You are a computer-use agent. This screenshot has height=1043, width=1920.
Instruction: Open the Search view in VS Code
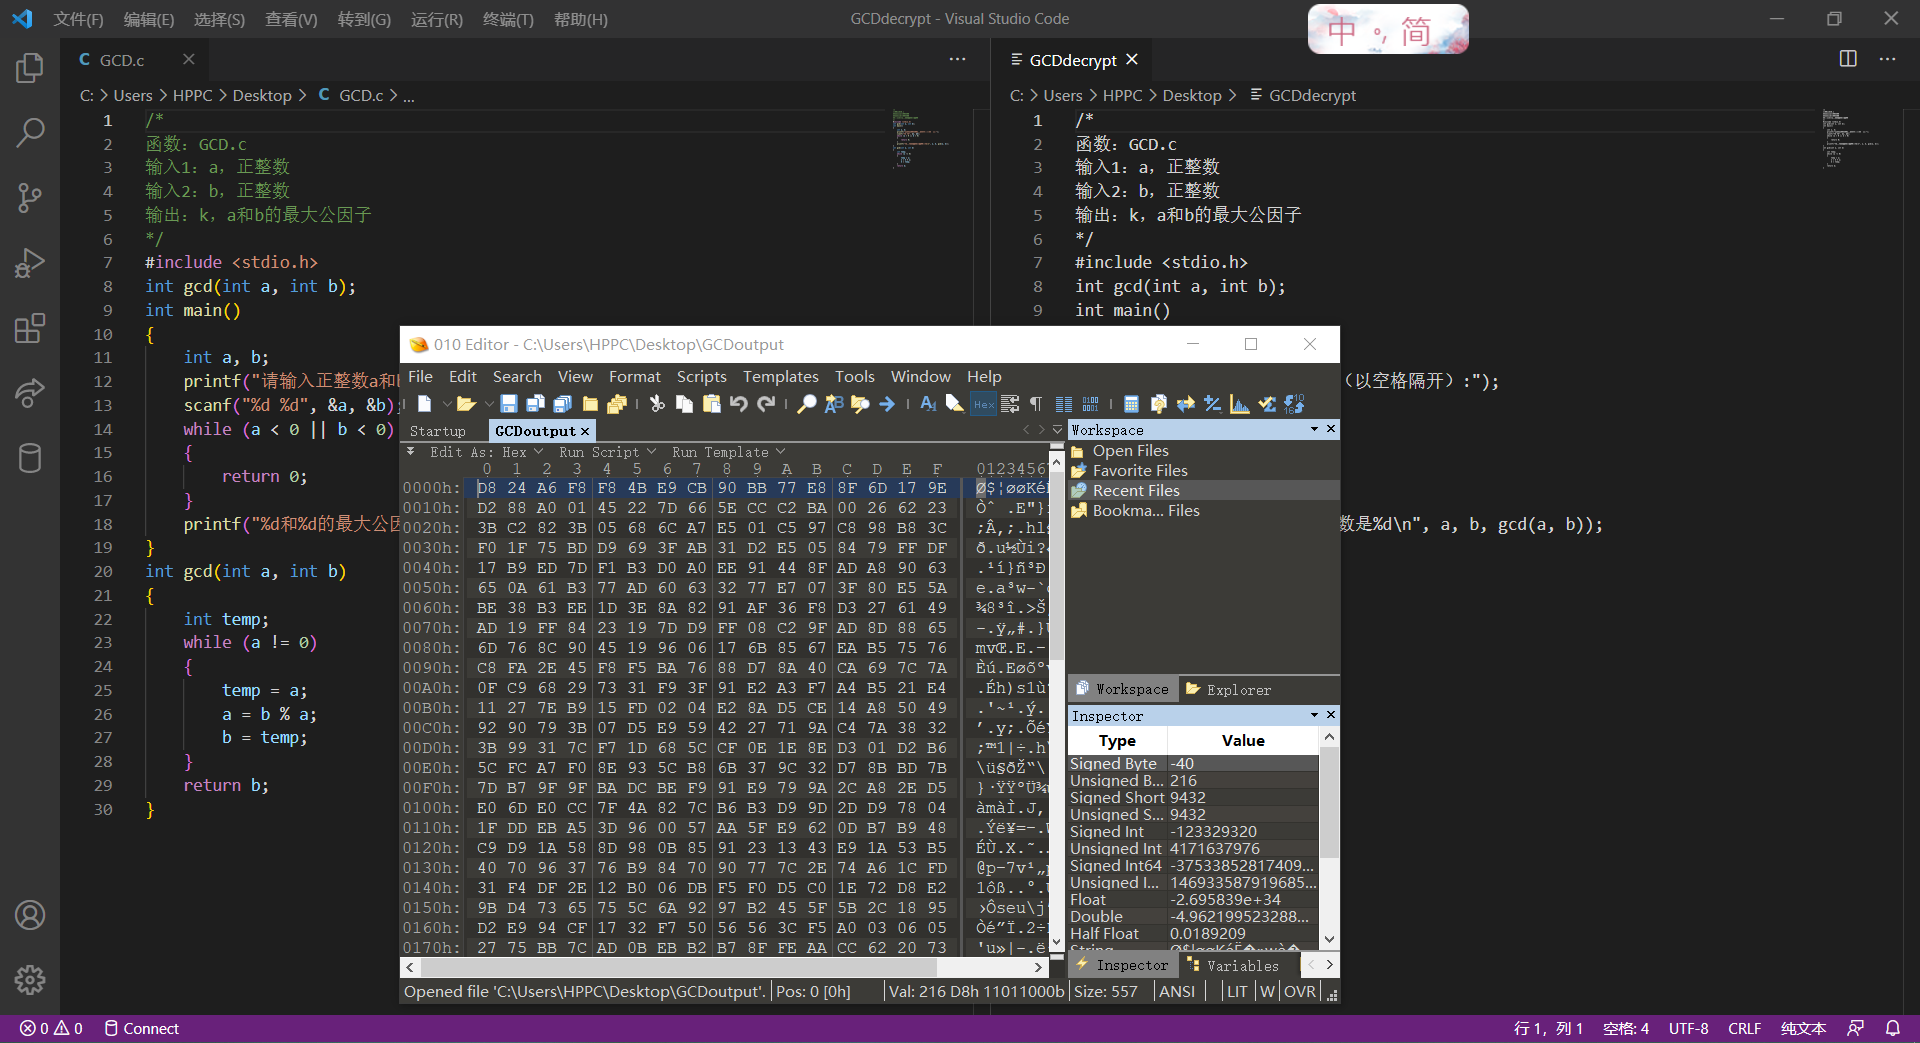(x=30, y=133)
